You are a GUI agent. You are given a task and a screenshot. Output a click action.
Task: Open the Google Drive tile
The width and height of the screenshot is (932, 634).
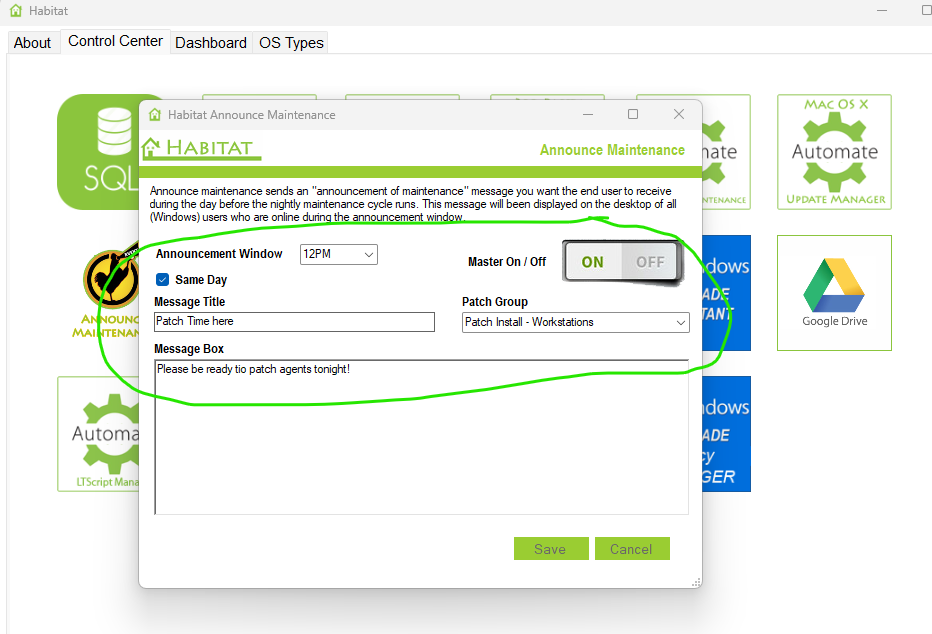[833, 293]
